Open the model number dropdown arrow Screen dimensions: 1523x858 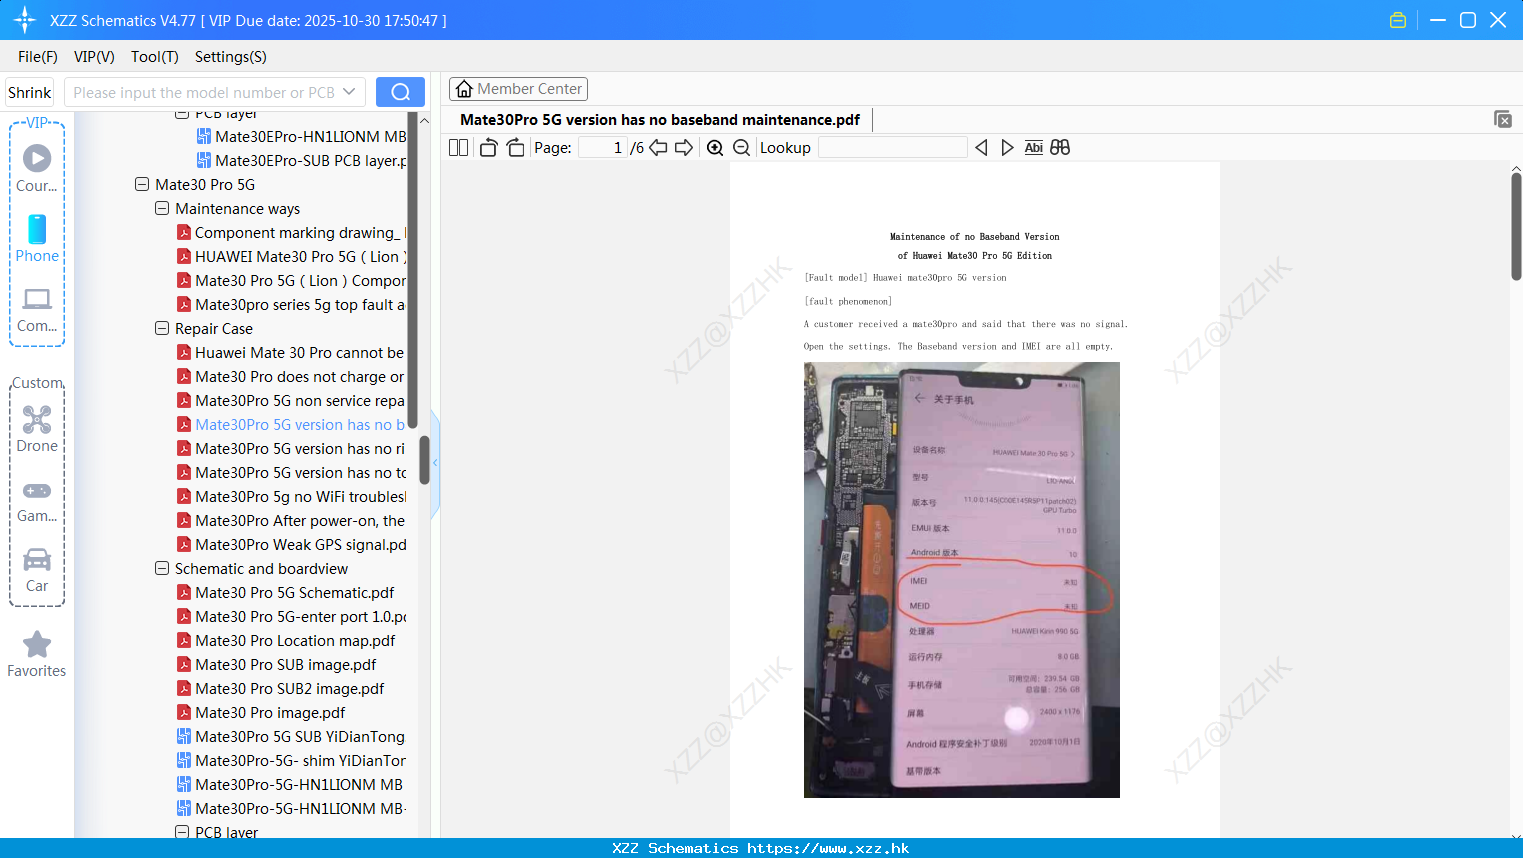[349, 92]
